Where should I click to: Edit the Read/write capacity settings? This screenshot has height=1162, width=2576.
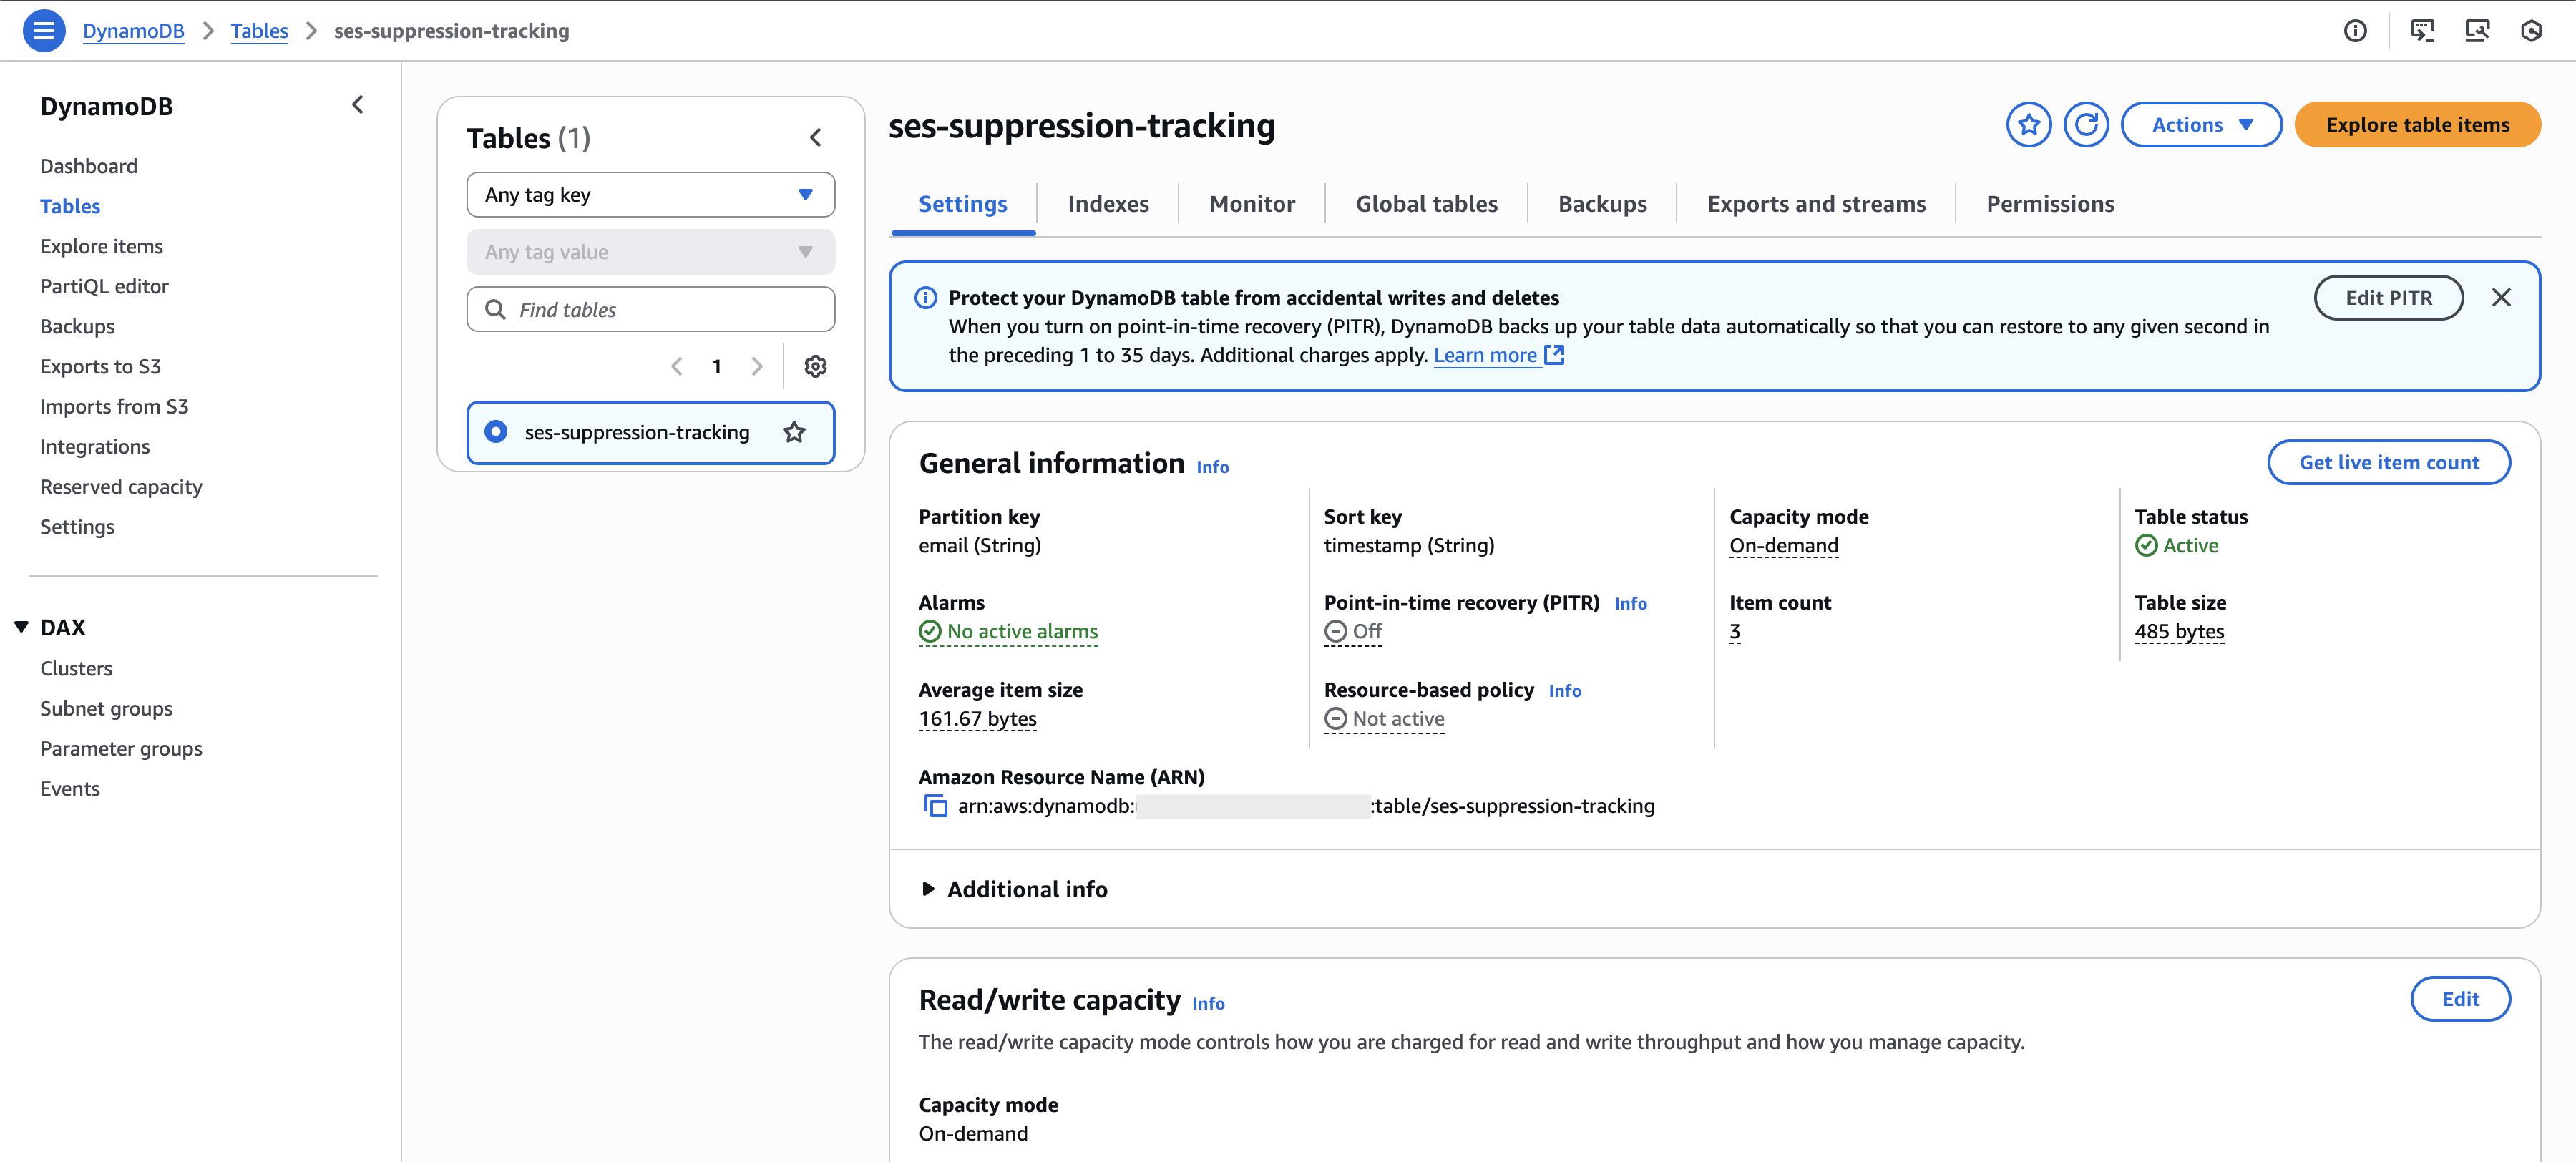pyautogui.click(x=2460, y=998)
